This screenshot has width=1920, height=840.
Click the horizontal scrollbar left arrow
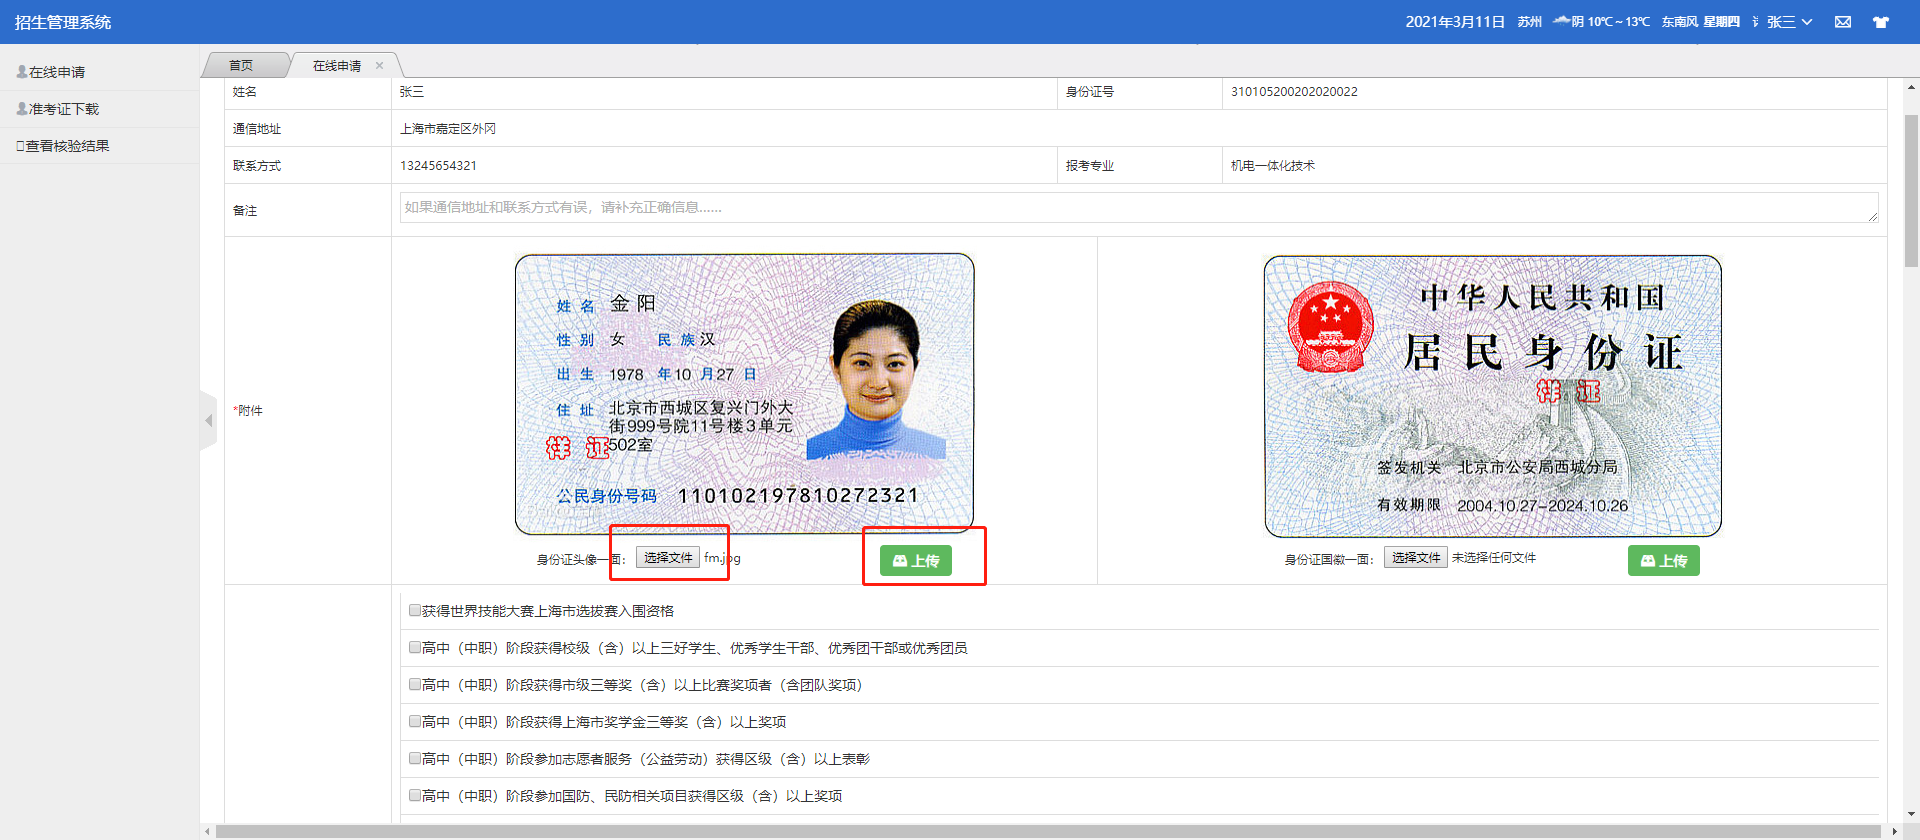[207, 831]
